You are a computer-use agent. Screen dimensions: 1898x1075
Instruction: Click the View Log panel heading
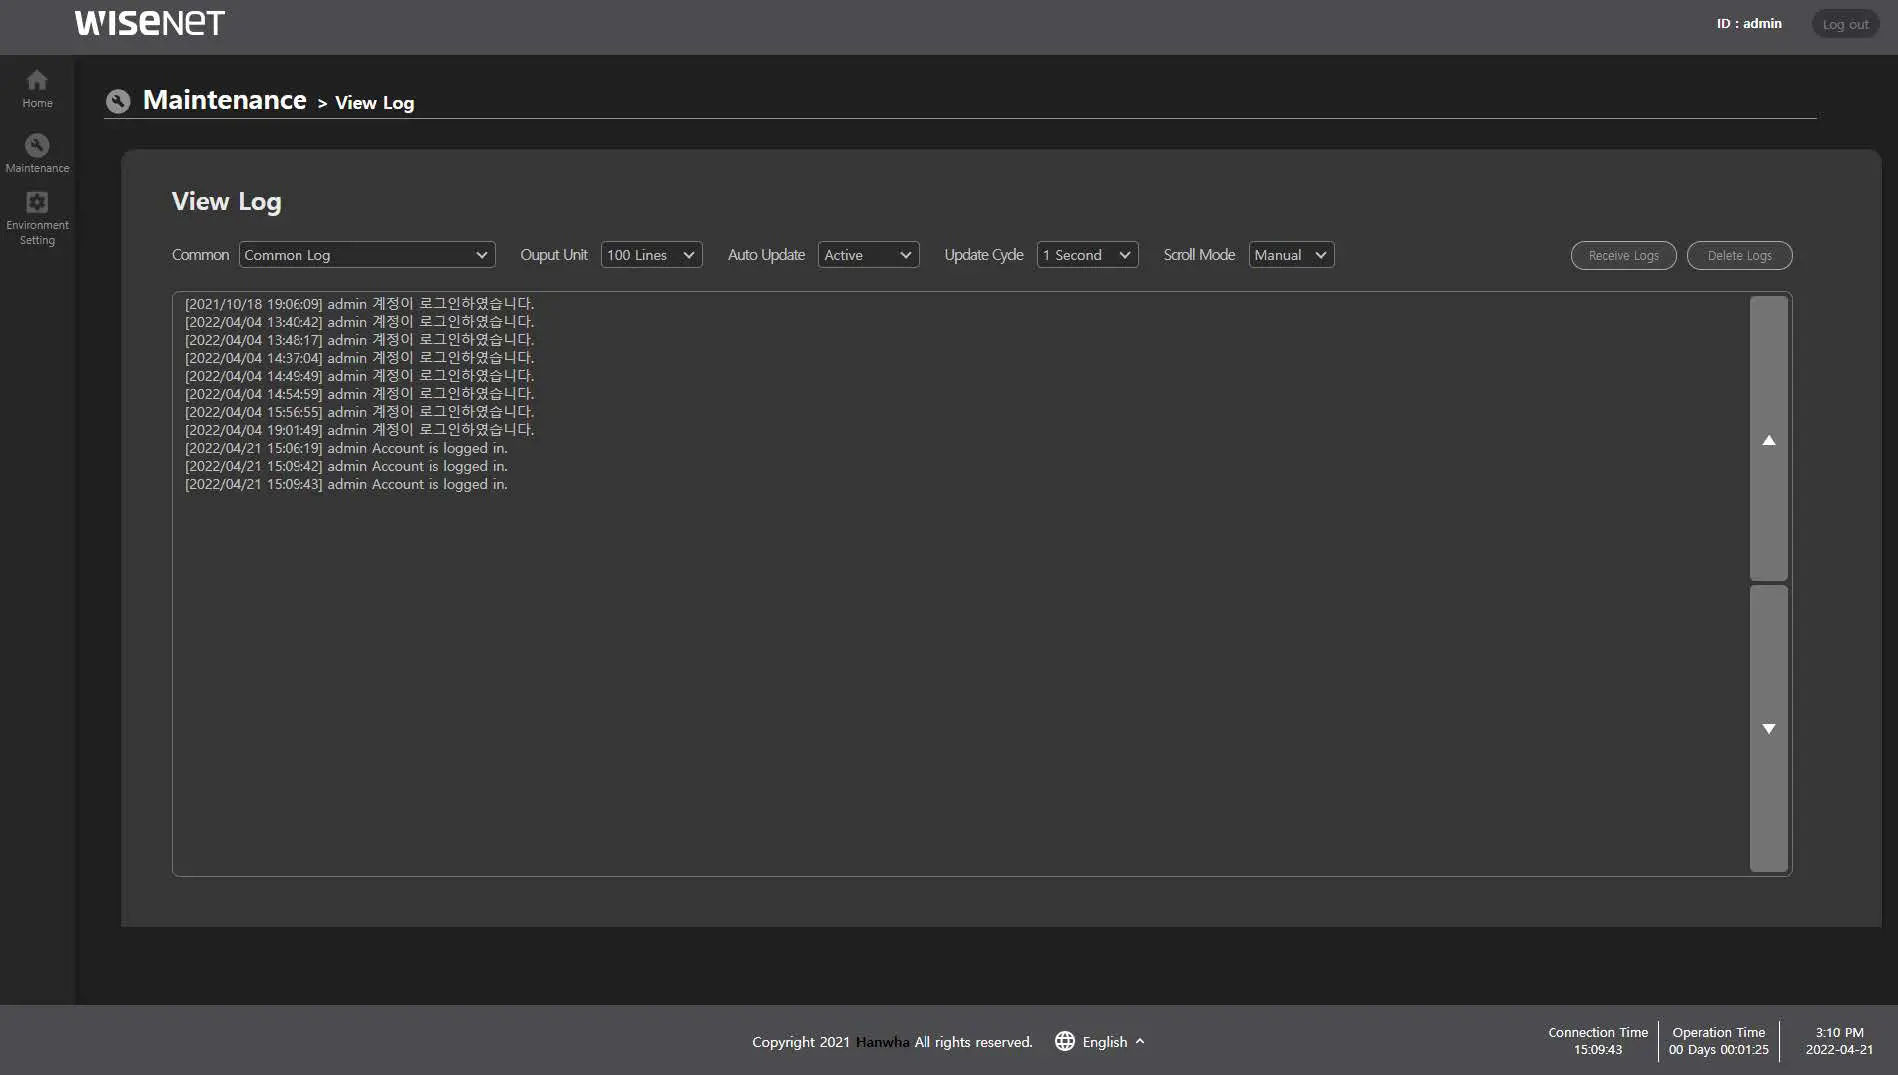[x=226, y=201]
